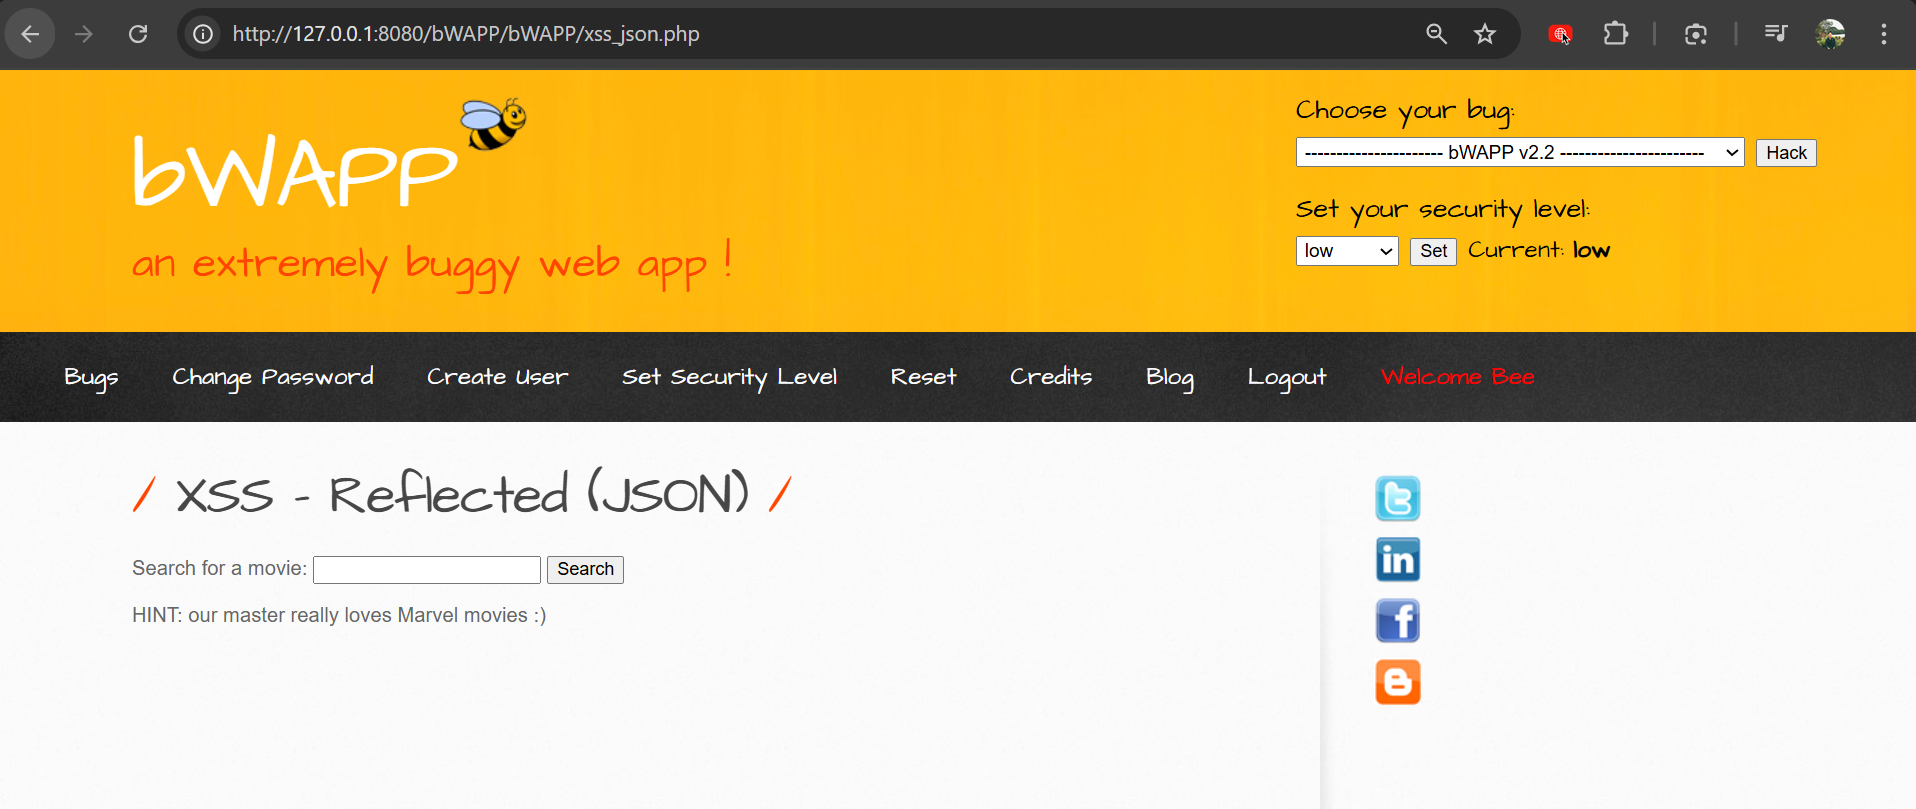Click the browser back arrow
This screenshot has width=1916, height=809.
pos(30,34)
